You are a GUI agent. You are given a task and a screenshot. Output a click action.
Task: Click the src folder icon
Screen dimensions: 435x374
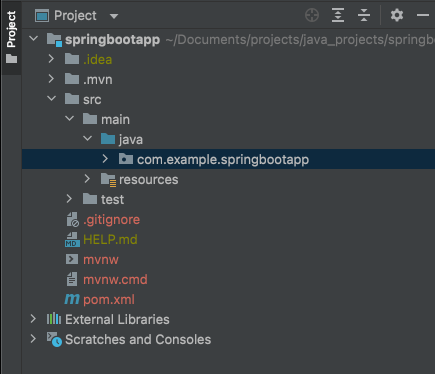click(x=72, y=99)
